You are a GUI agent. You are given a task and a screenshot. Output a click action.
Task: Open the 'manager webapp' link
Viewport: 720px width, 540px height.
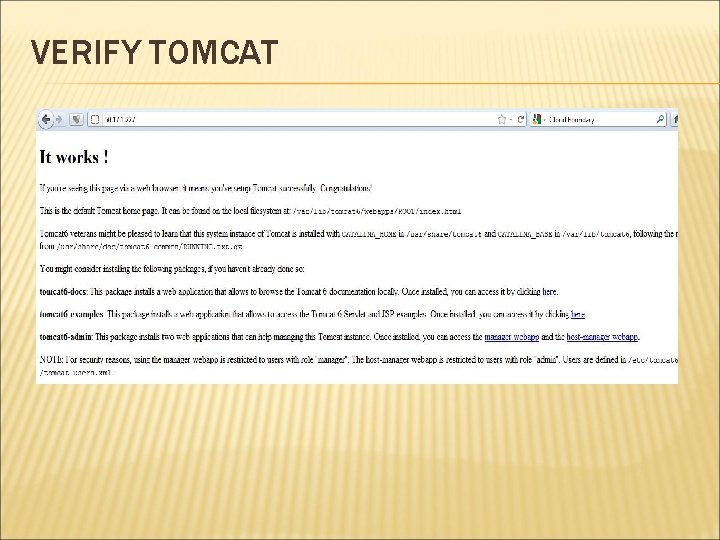pos(512,337)
